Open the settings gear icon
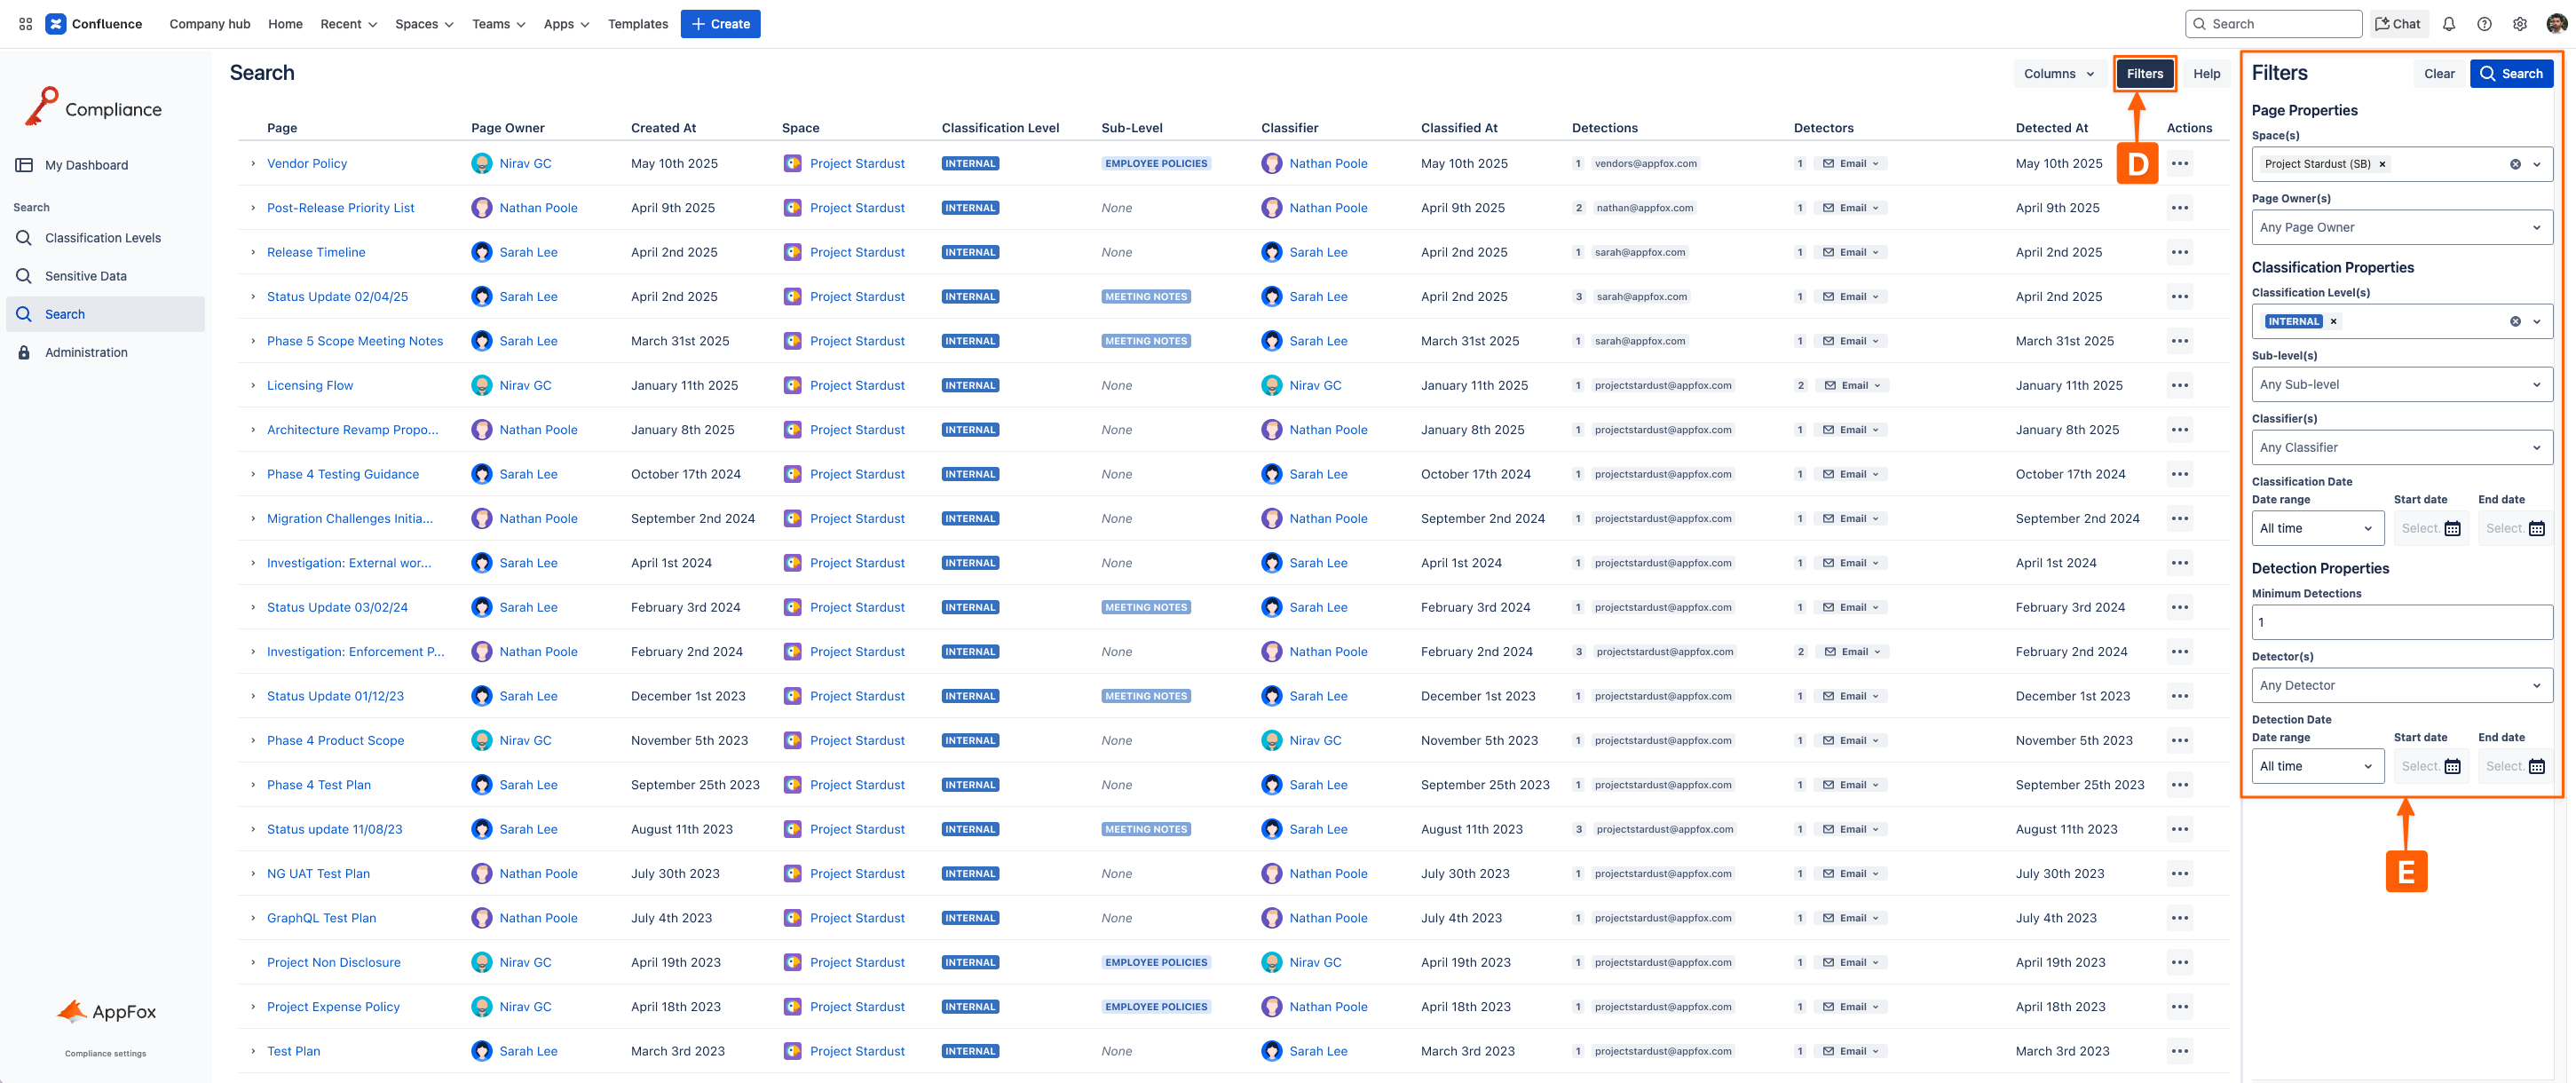 [2520, 24]
